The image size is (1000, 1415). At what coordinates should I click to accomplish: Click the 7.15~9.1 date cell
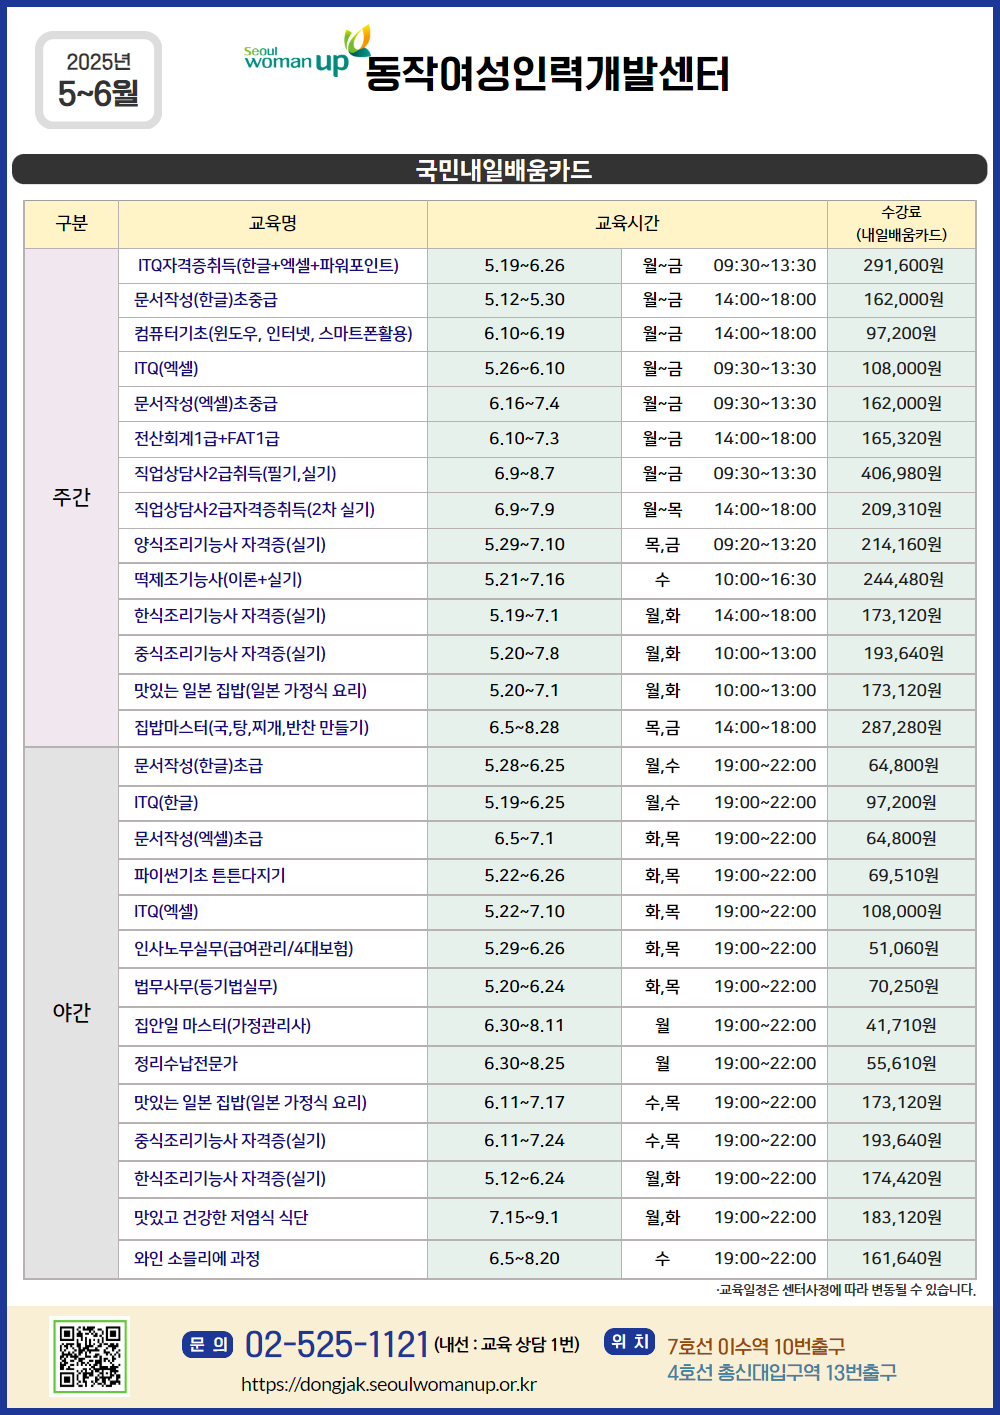tap(524, 1218)
